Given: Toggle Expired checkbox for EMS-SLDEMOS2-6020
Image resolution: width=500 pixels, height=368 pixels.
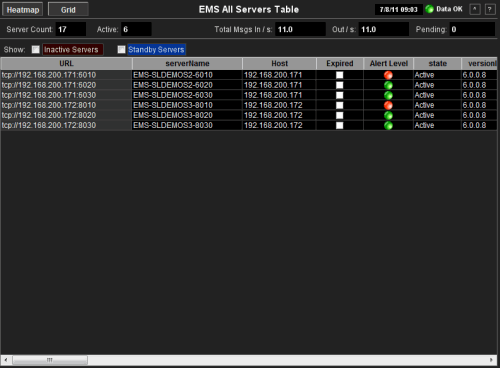Looking at the screenshot, I should coord(339,85).
